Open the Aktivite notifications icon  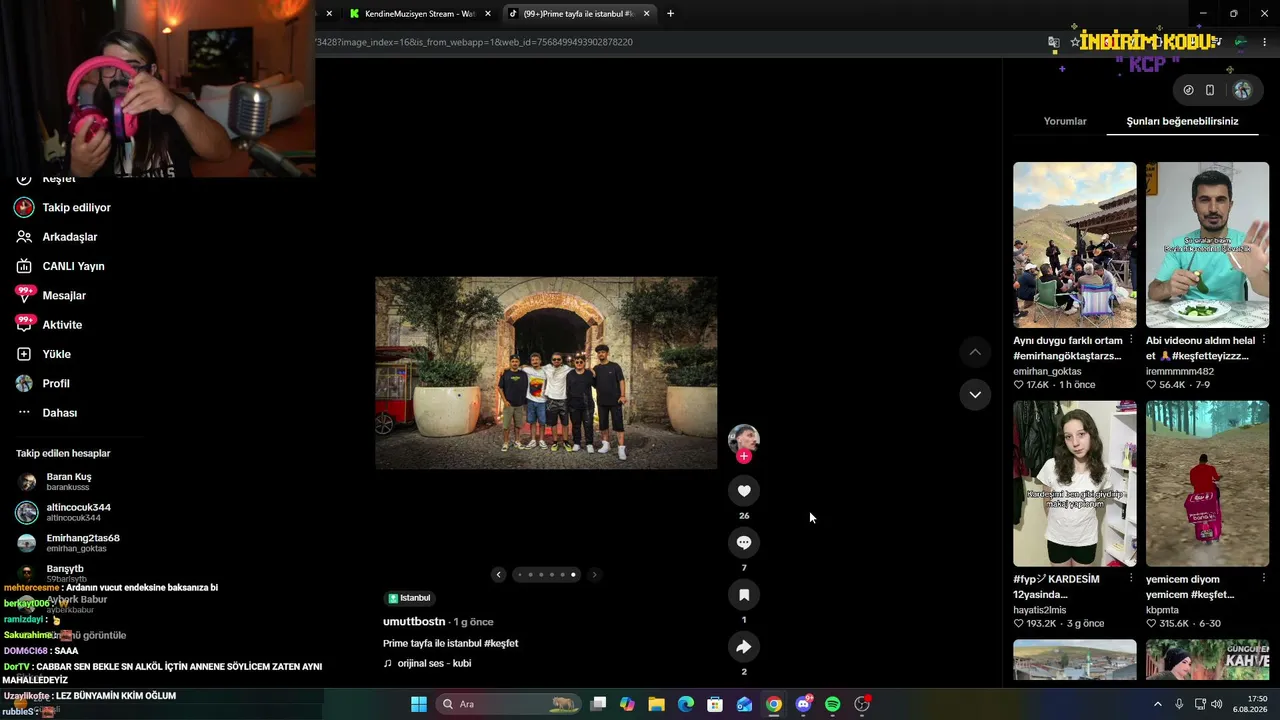pyautogui.click(x=24, y=324)
